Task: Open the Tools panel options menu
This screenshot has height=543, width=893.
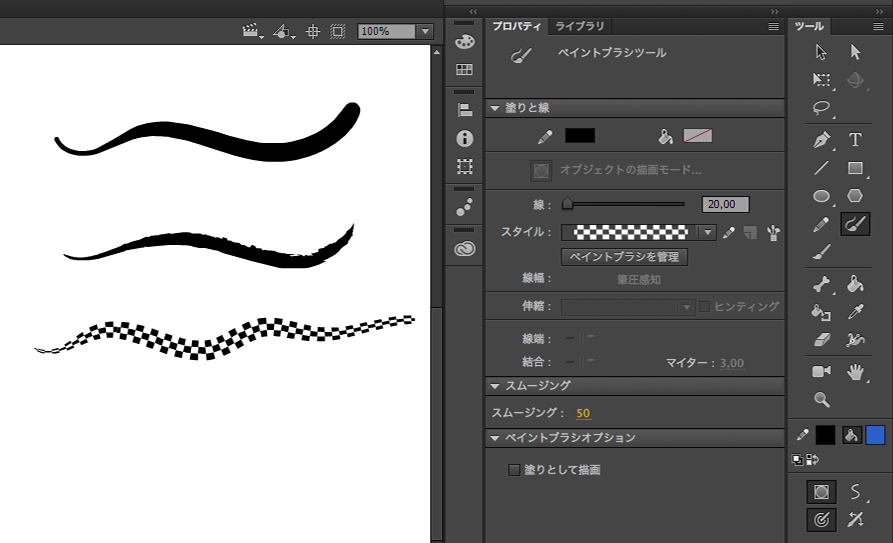Action: coord(878,26)
